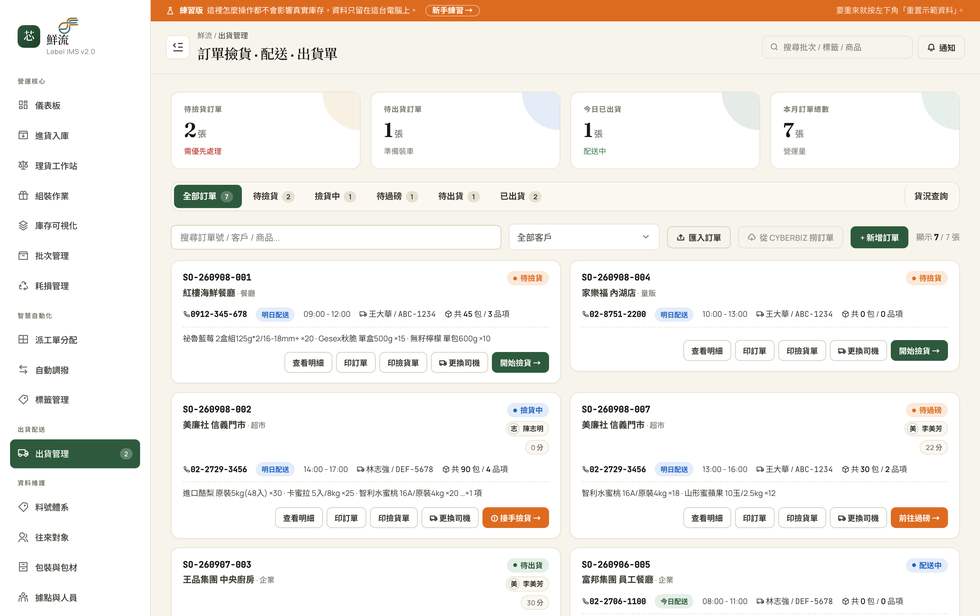Screen dimensions: 980x616
Task: Click 接手撿貨 on order SO-260908-002
Action: click(x=516, y=518)
